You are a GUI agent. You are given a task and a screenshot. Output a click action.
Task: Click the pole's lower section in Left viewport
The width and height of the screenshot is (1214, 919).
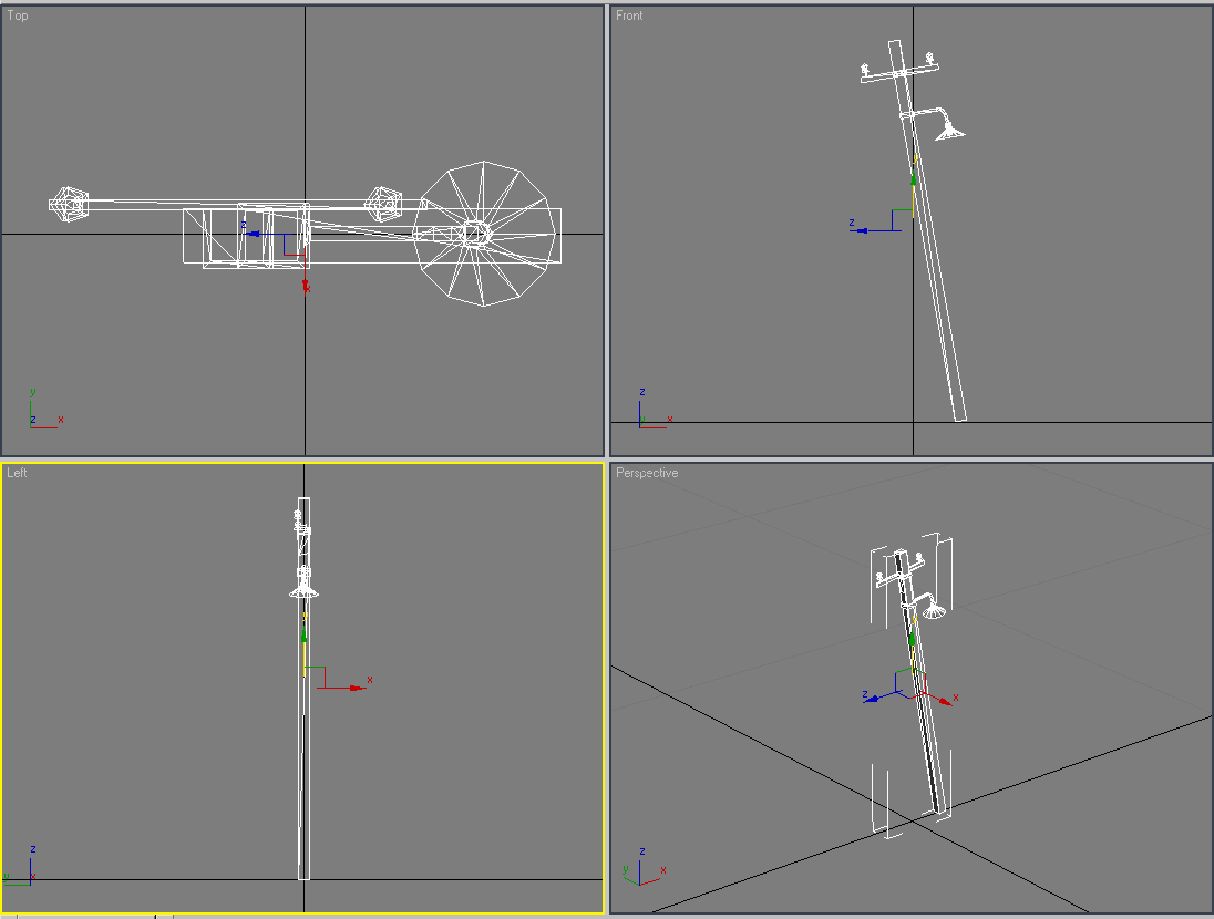pos(304,800)
